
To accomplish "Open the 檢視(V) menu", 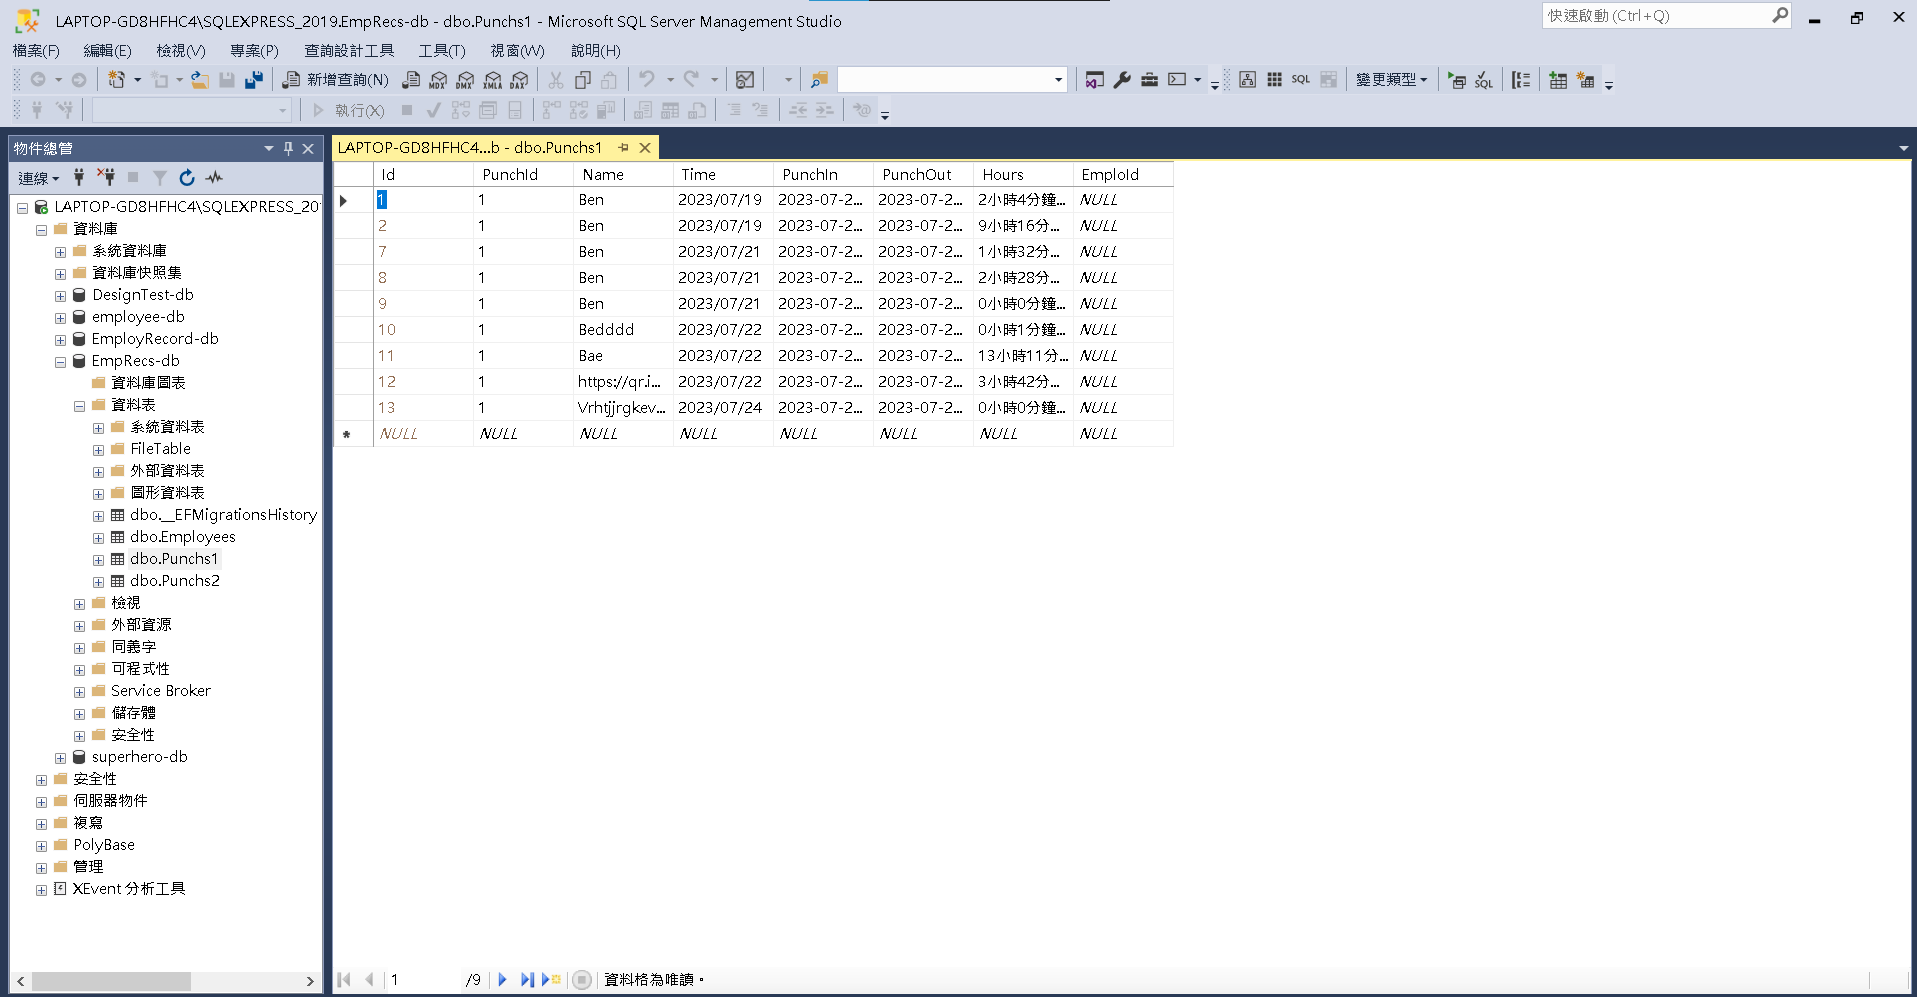I will coord(180,51).
